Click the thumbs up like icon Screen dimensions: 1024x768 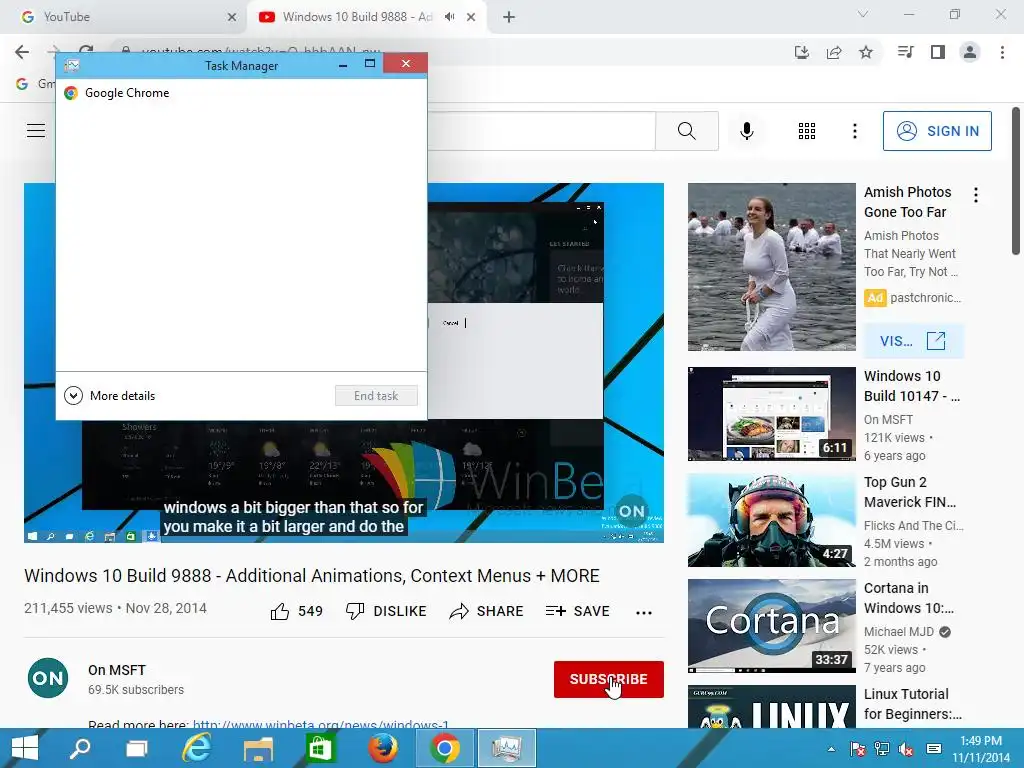[280, 611]
